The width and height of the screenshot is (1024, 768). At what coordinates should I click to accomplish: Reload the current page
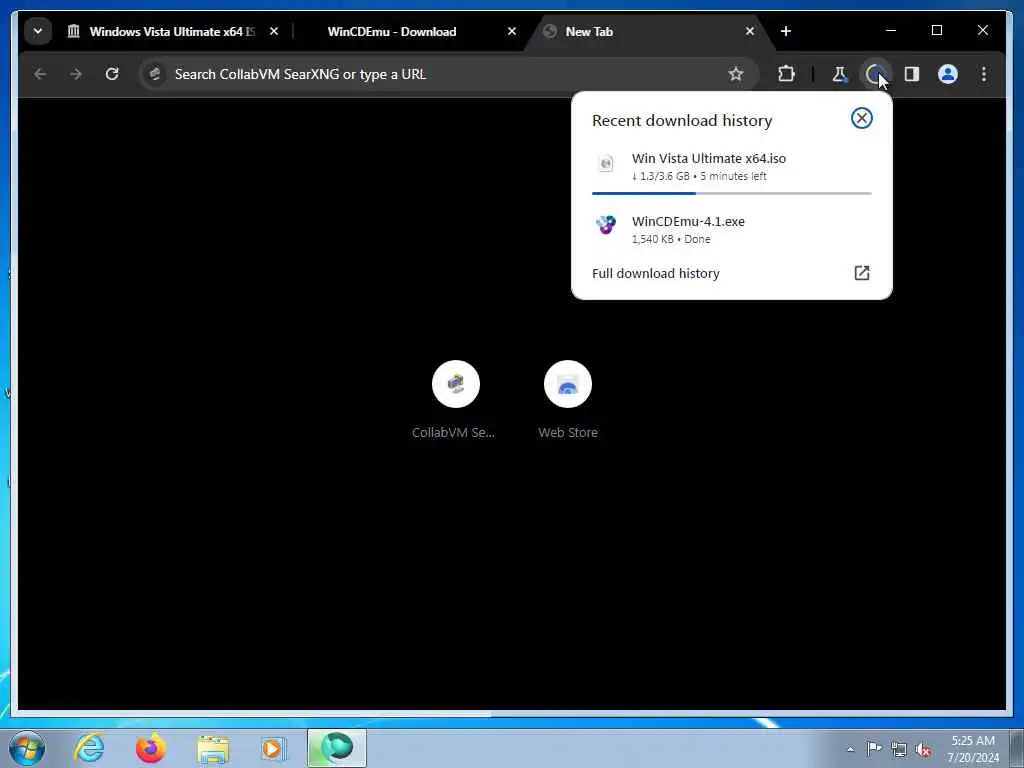112,74
